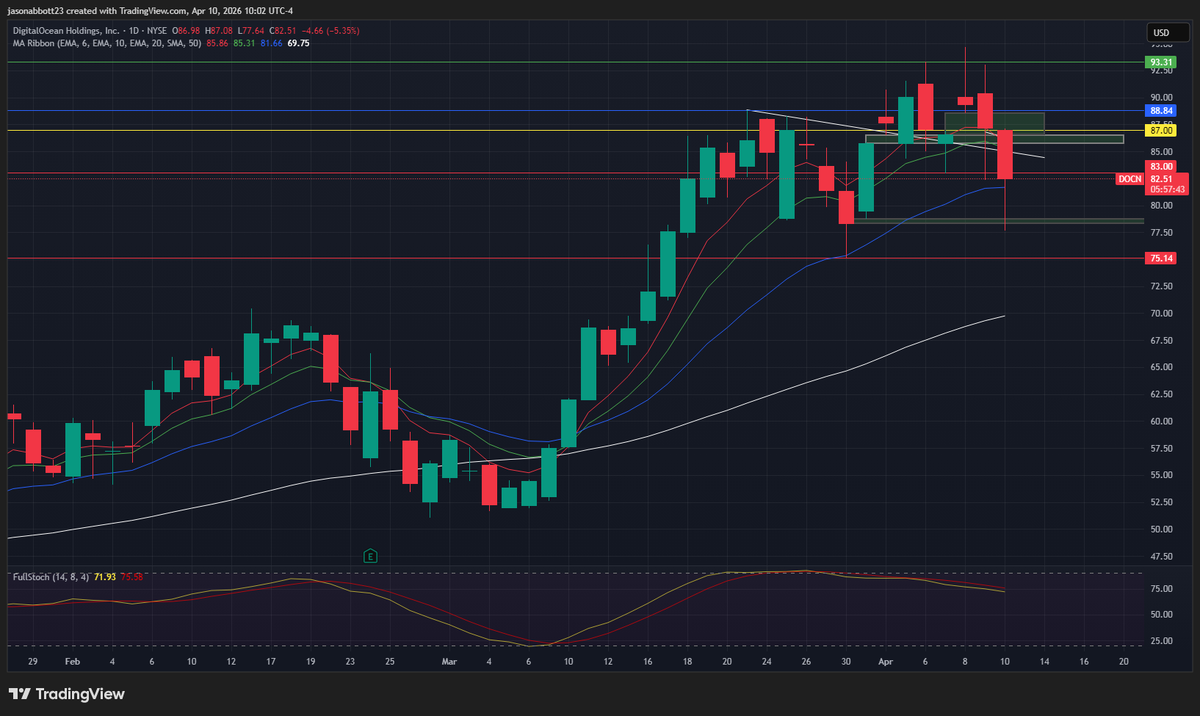The width and height of the screenshot is (1200, 716).
Task: Click the 50.00 stochastic axis tick
Action: coord(1161,614)
